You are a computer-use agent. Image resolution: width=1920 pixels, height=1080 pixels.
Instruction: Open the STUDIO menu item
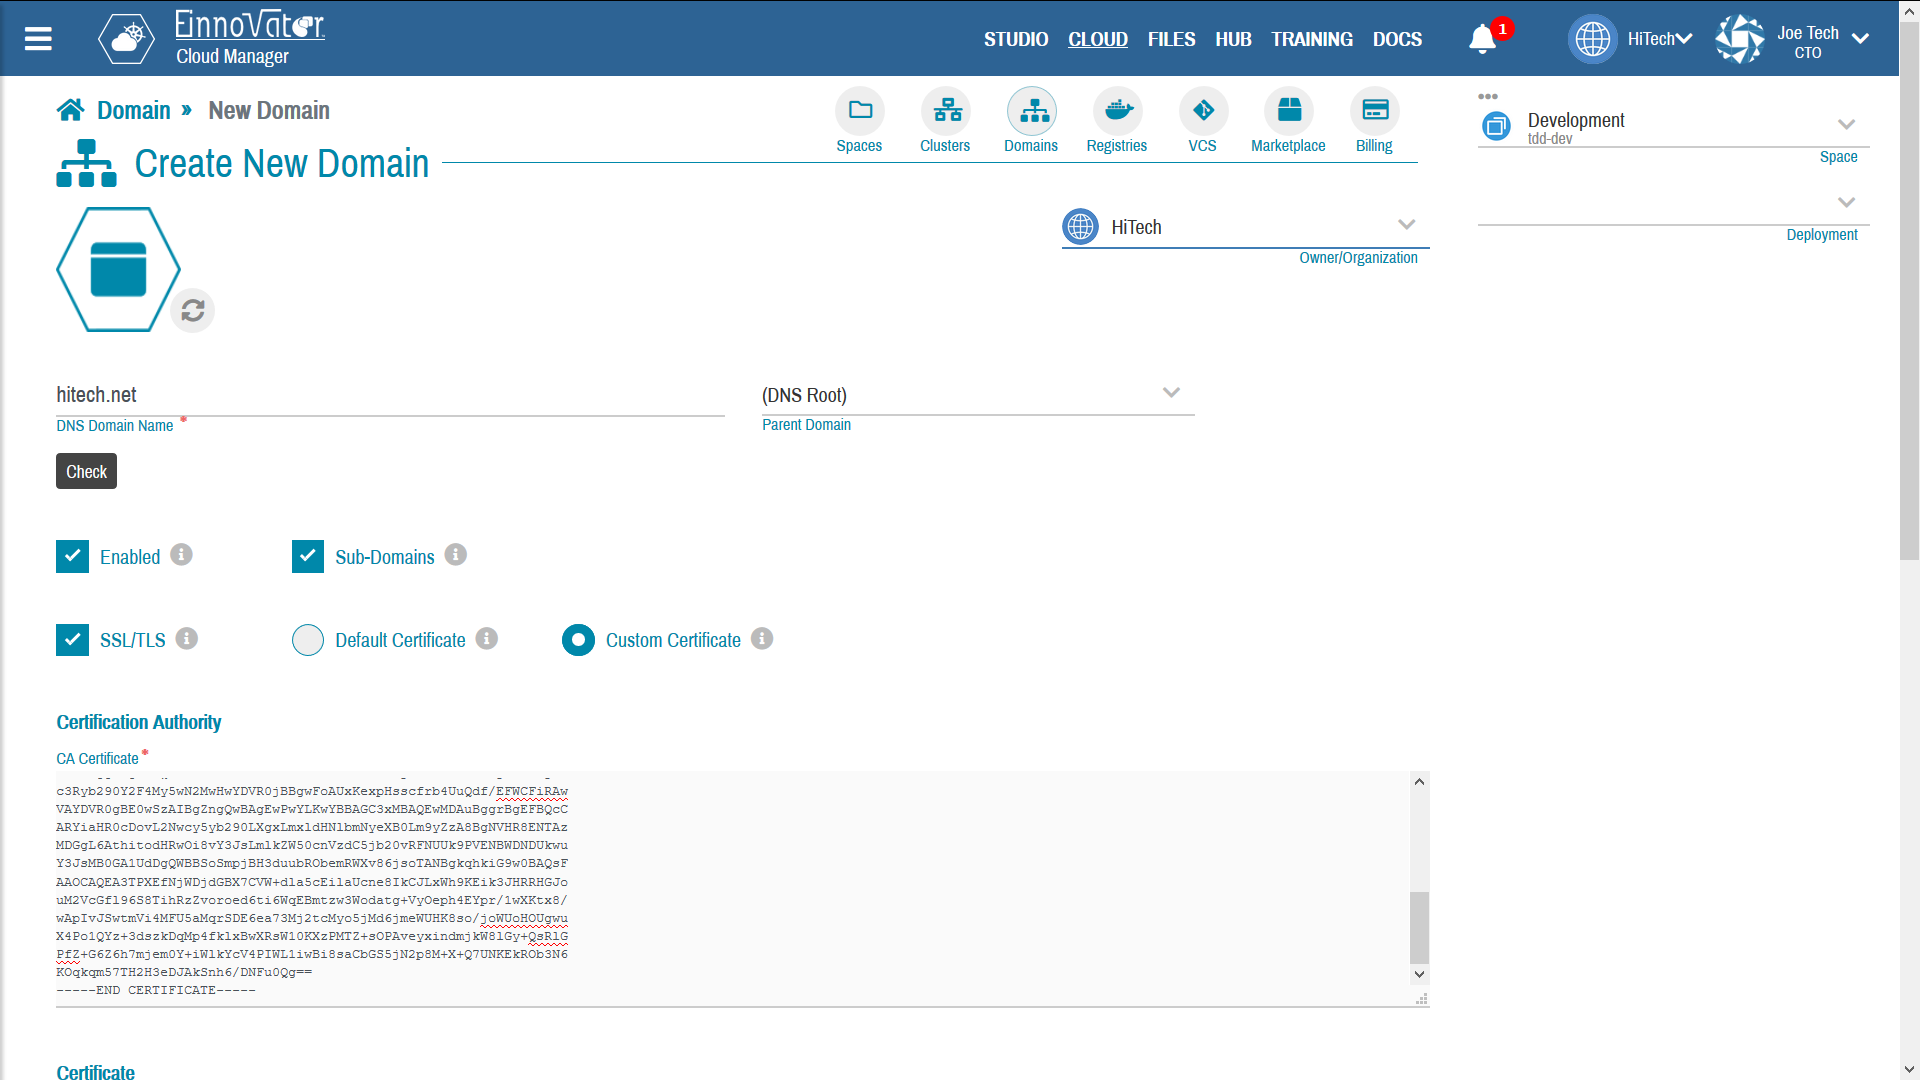coord(1015,40)
